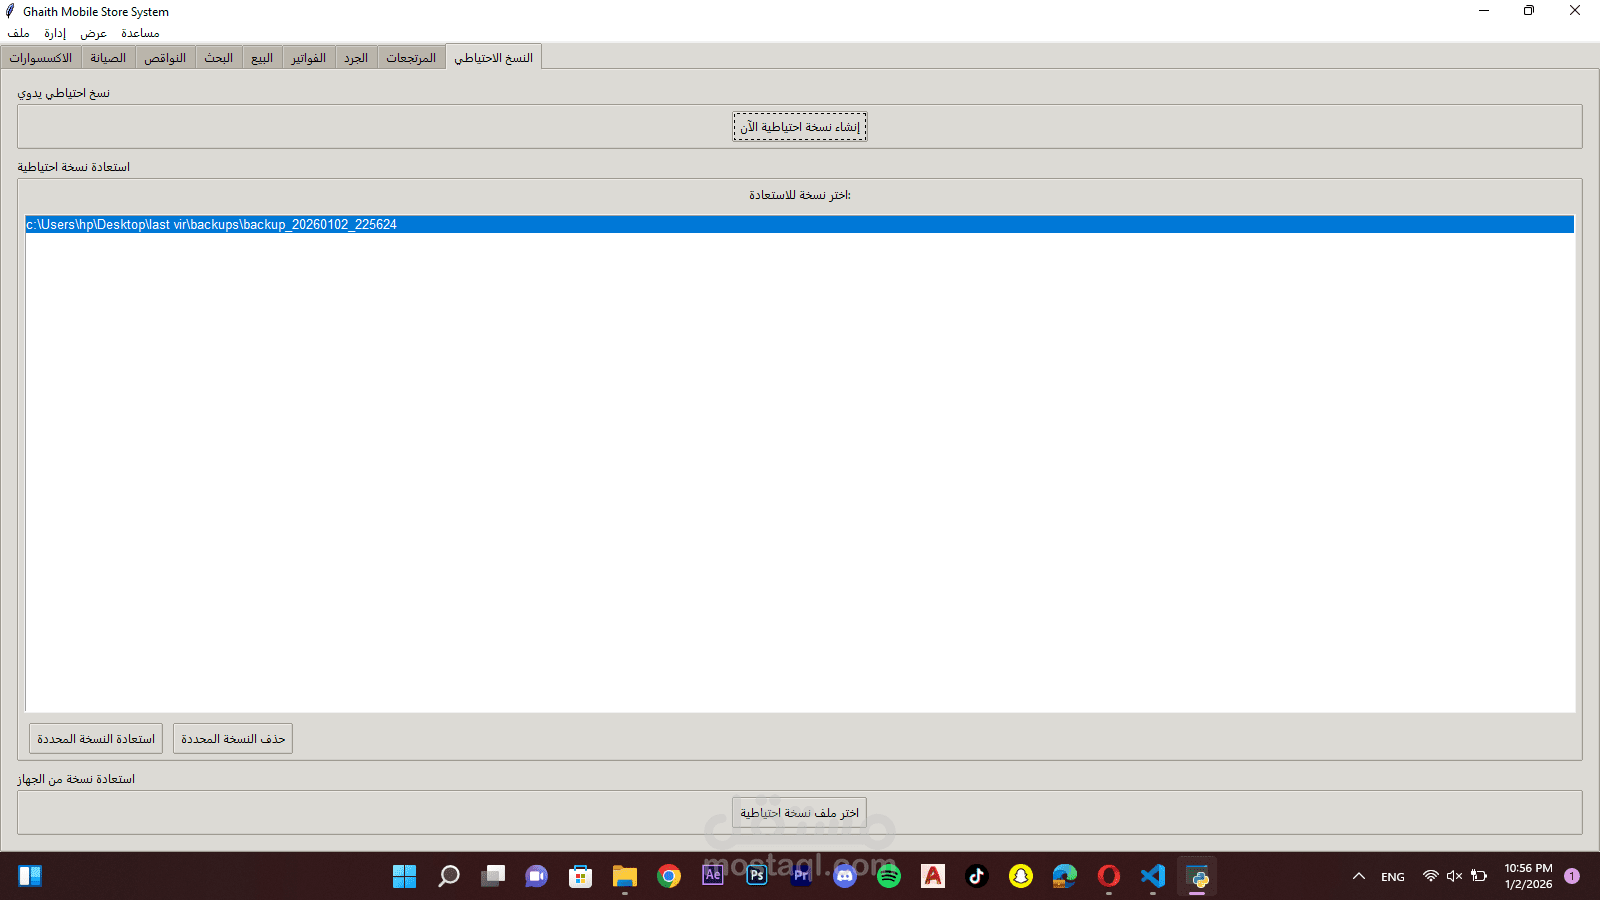Restore down the application window
The width and height of the screenshot is (1600, 900).
pyautogui.click(x=1529, y=11)
